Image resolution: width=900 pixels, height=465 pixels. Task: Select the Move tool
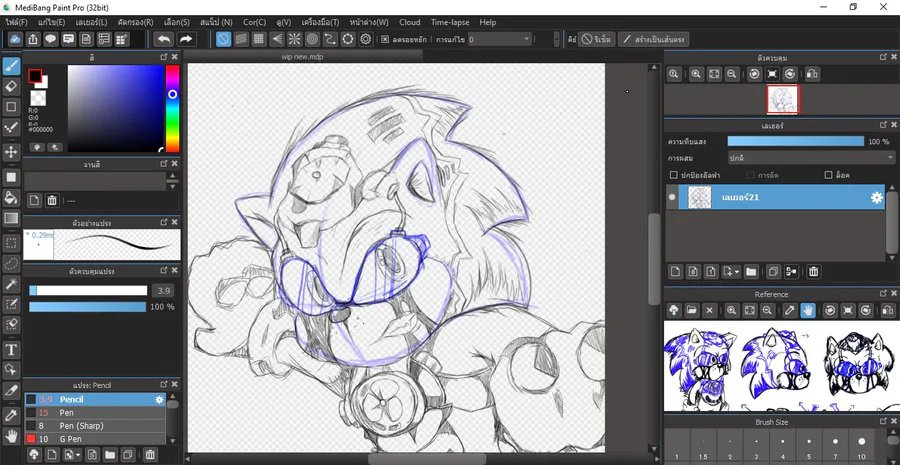(11, 152)
